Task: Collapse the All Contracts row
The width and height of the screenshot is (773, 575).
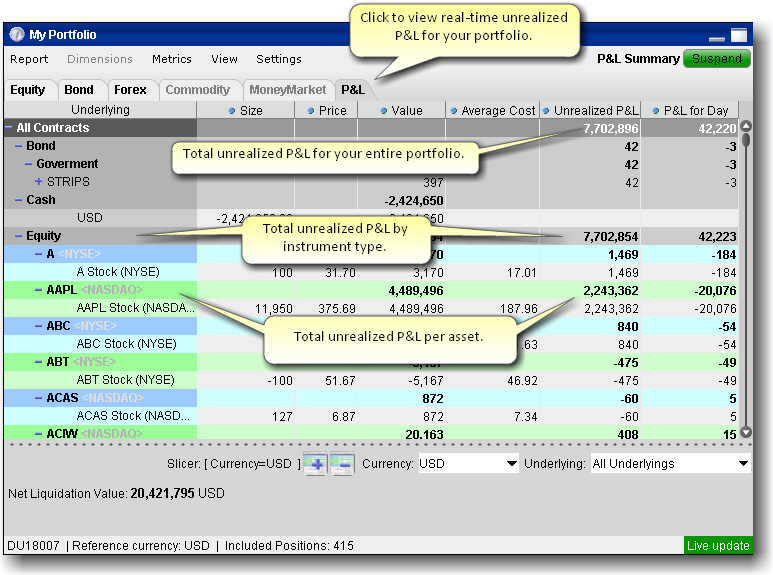Action: (x=10, y=128)
